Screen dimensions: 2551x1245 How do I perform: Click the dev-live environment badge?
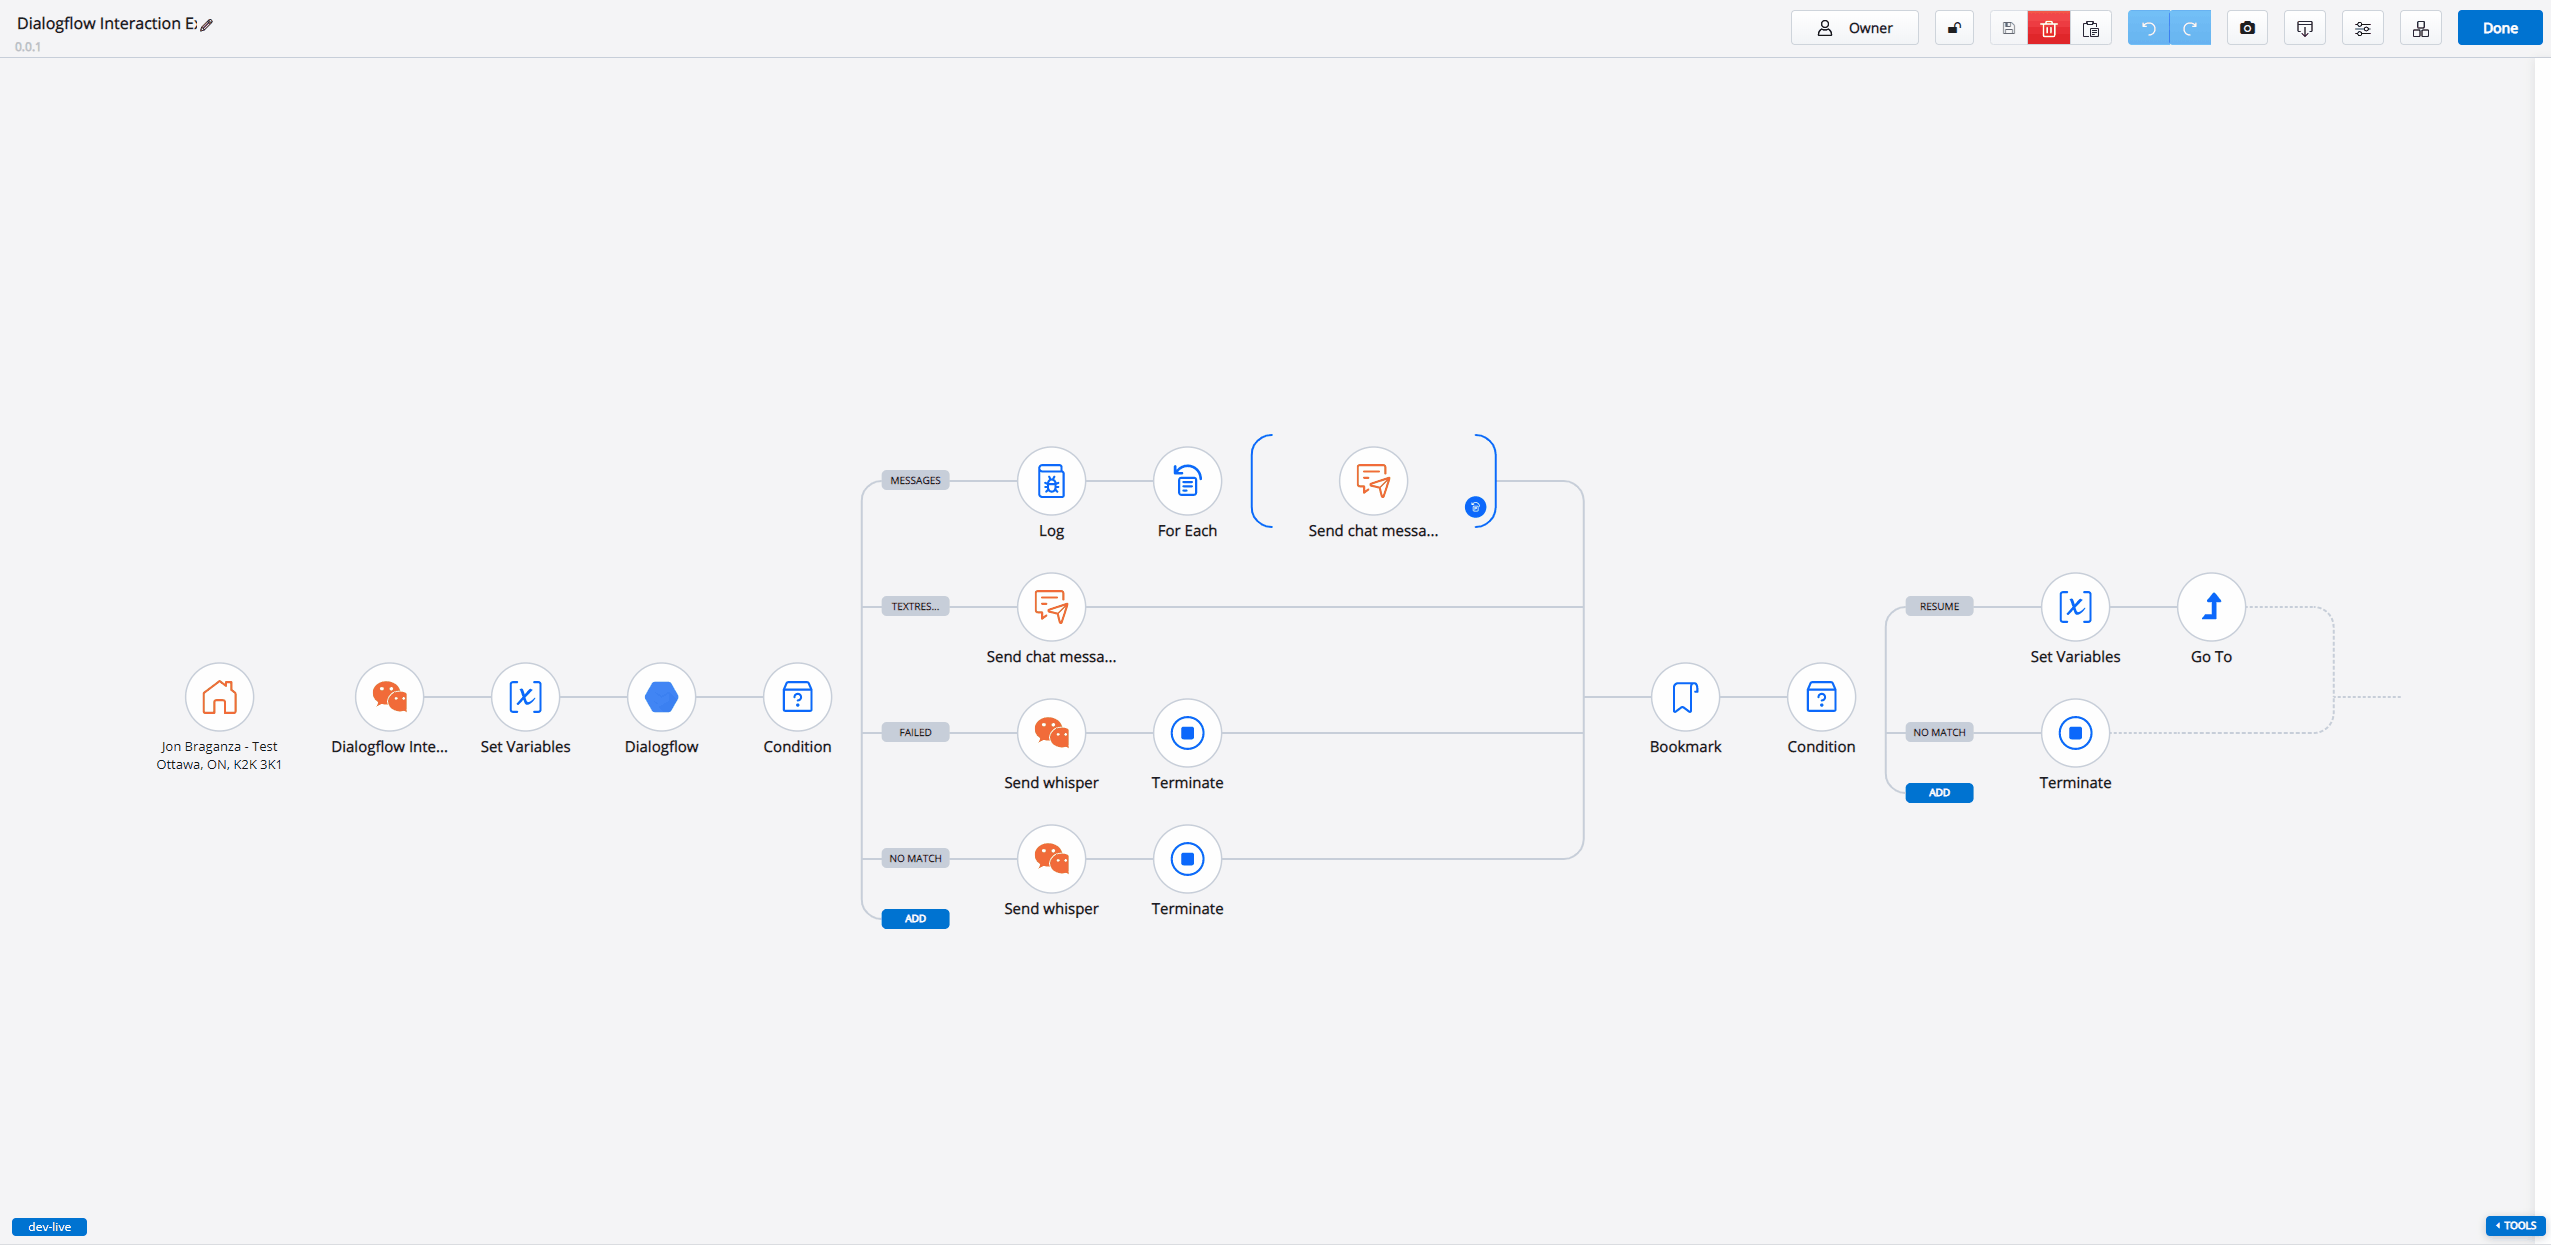tap(49, 1226)
